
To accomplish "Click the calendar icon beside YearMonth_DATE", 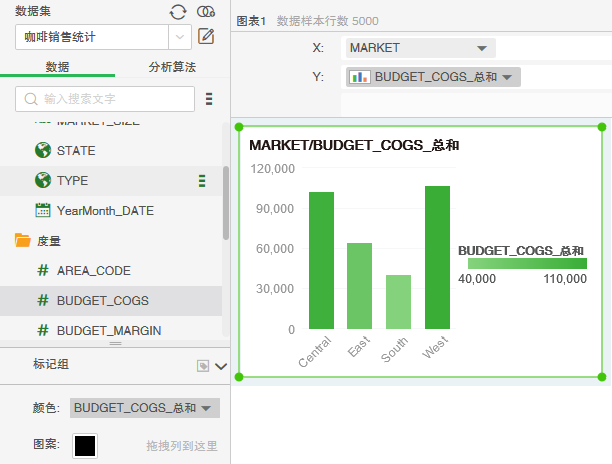I will pos(43,210).
